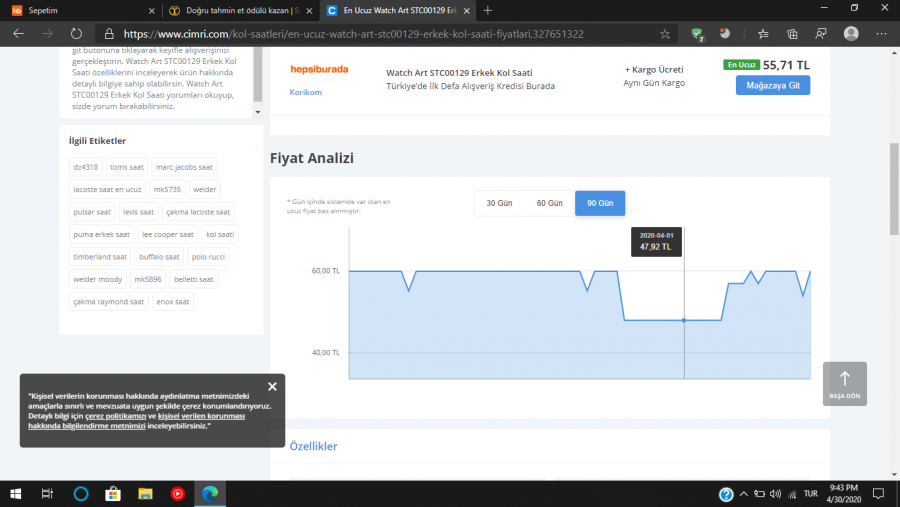
Task: Open the favorites list icon
Action: tap(763, 34)
